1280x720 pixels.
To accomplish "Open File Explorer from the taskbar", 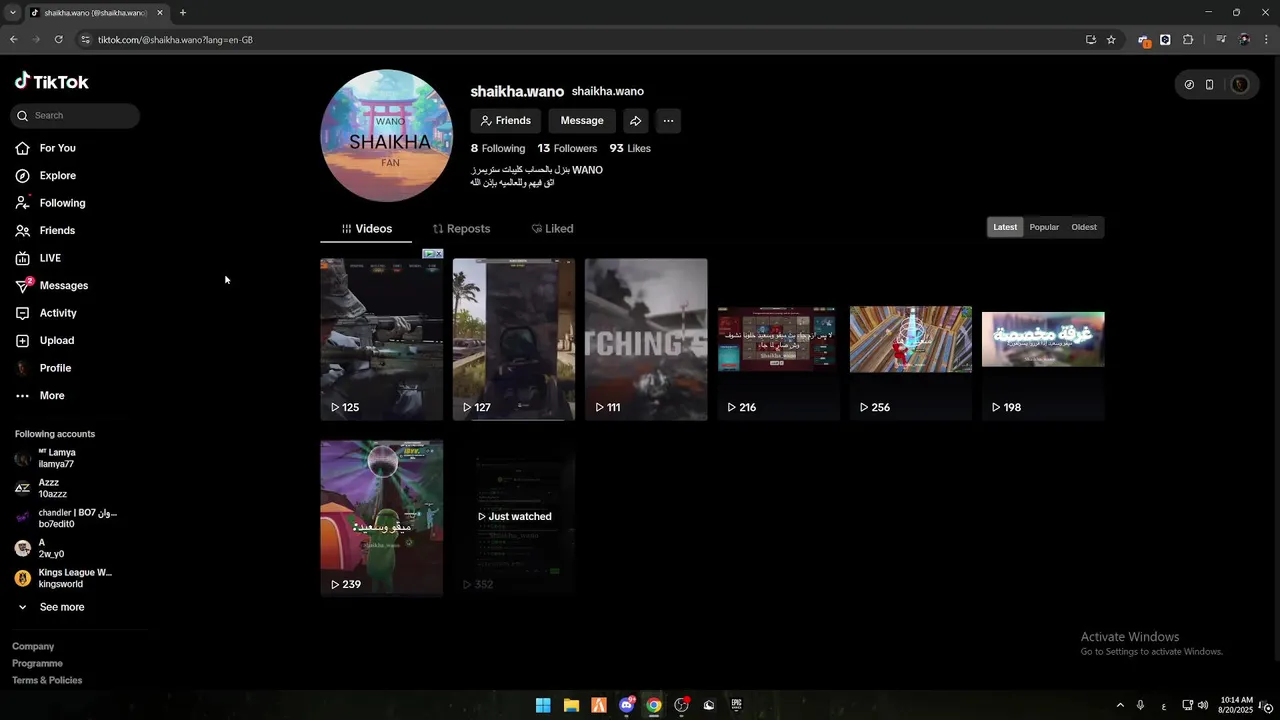I will coord(571,705).
